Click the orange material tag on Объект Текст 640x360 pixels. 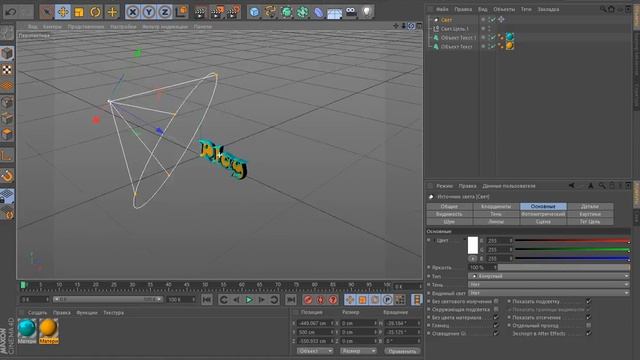[510, 46]
